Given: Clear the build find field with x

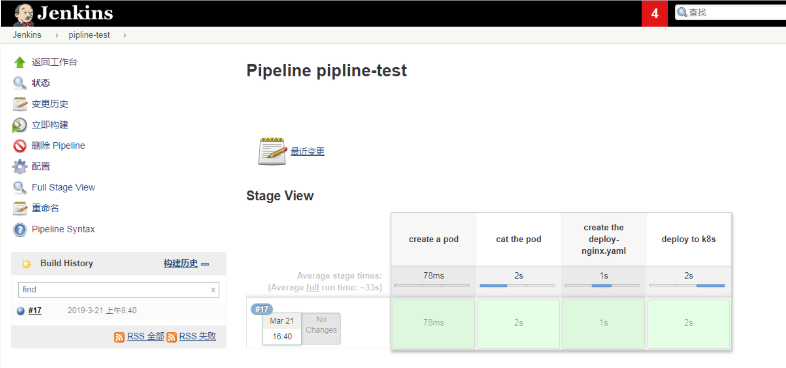Looking at the screenshot, I should click(x=213, y=290).
